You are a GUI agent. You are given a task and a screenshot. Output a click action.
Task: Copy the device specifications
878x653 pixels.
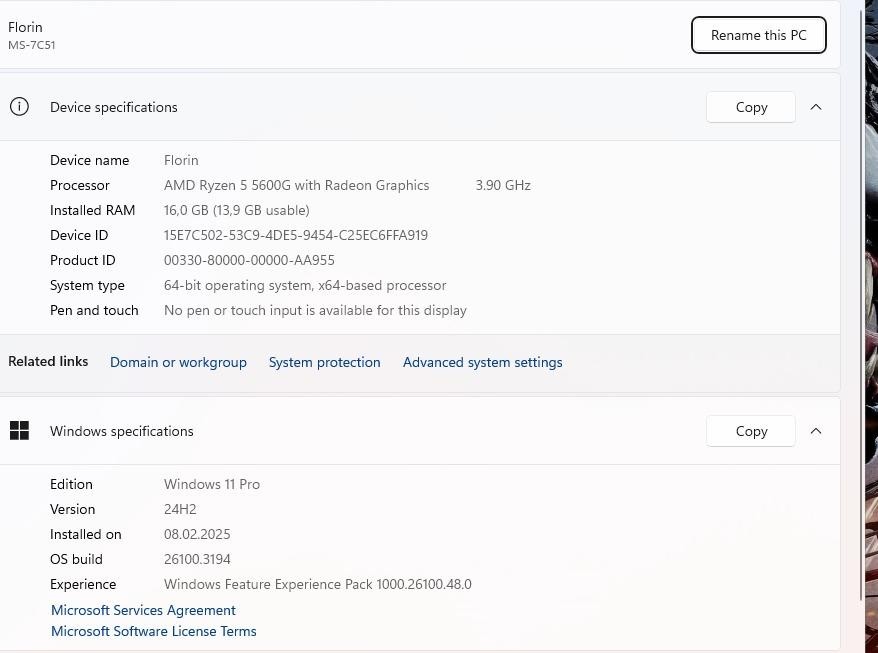pyautogui.click(x=751, y=107)
